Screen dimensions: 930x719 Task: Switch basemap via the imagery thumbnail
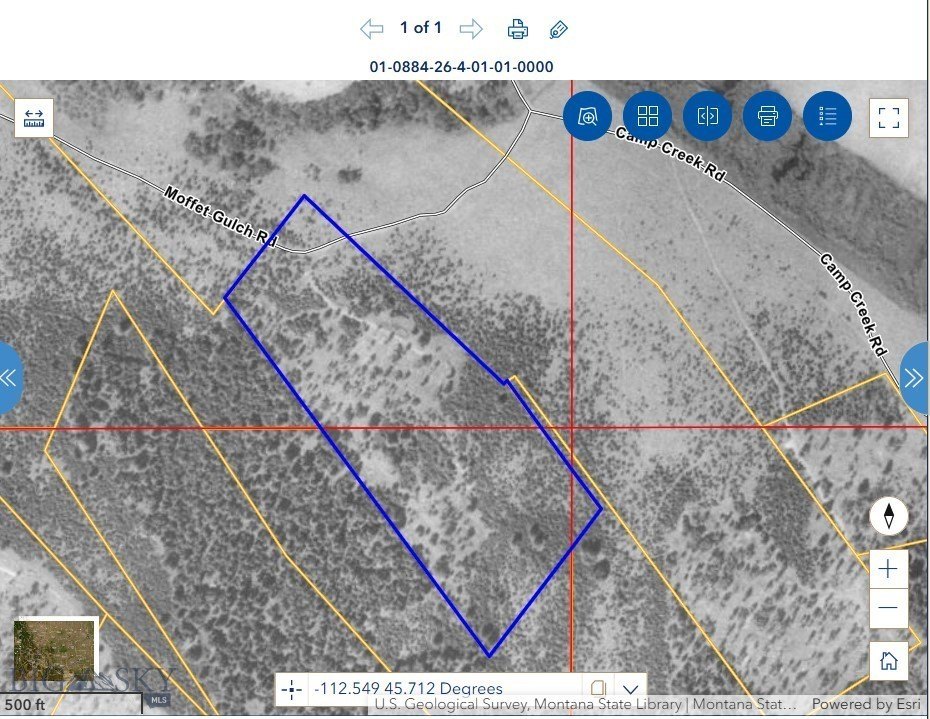[x=55, y=650]
